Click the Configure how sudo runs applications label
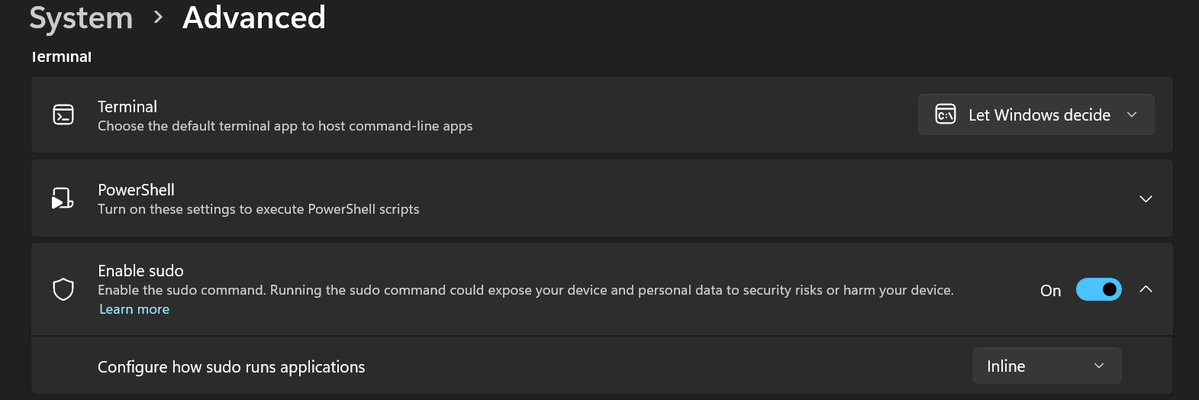 [231, 367]
